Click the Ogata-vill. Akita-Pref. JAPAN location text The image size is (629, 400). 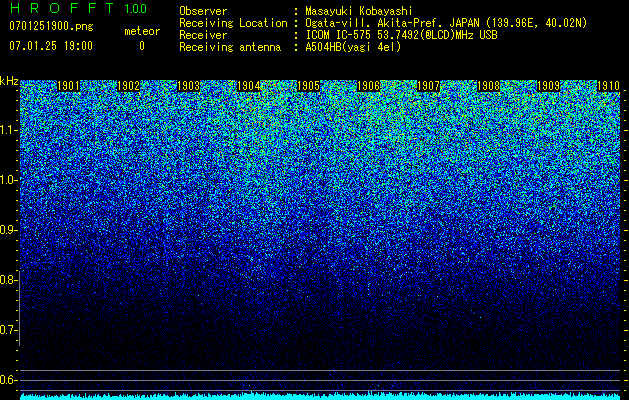click(x=446, y=23)
